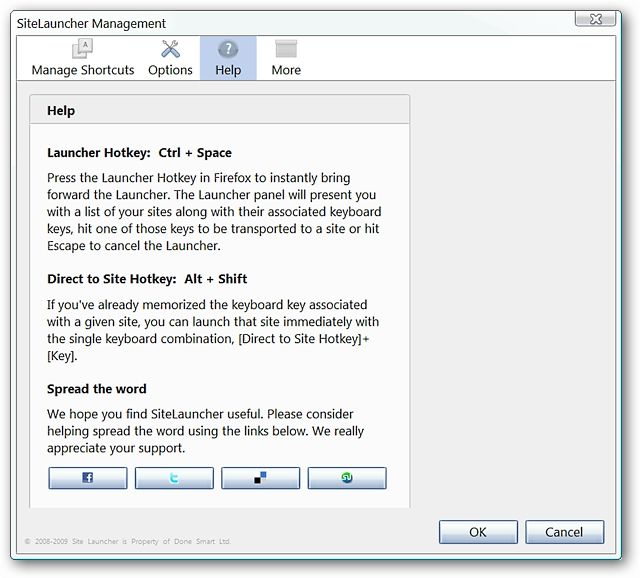Click the SiteLauncher Management window title
Screen dimensions: 640x578
(x=91, y=23)
